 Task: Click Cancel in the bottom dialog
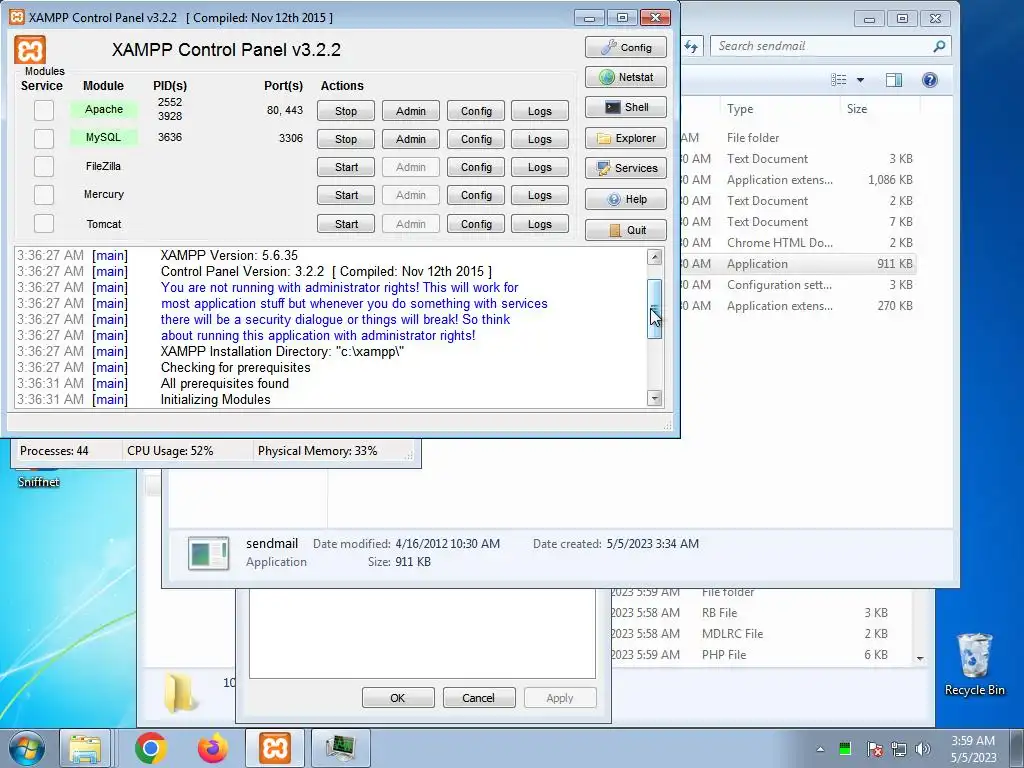coord(479,697)
